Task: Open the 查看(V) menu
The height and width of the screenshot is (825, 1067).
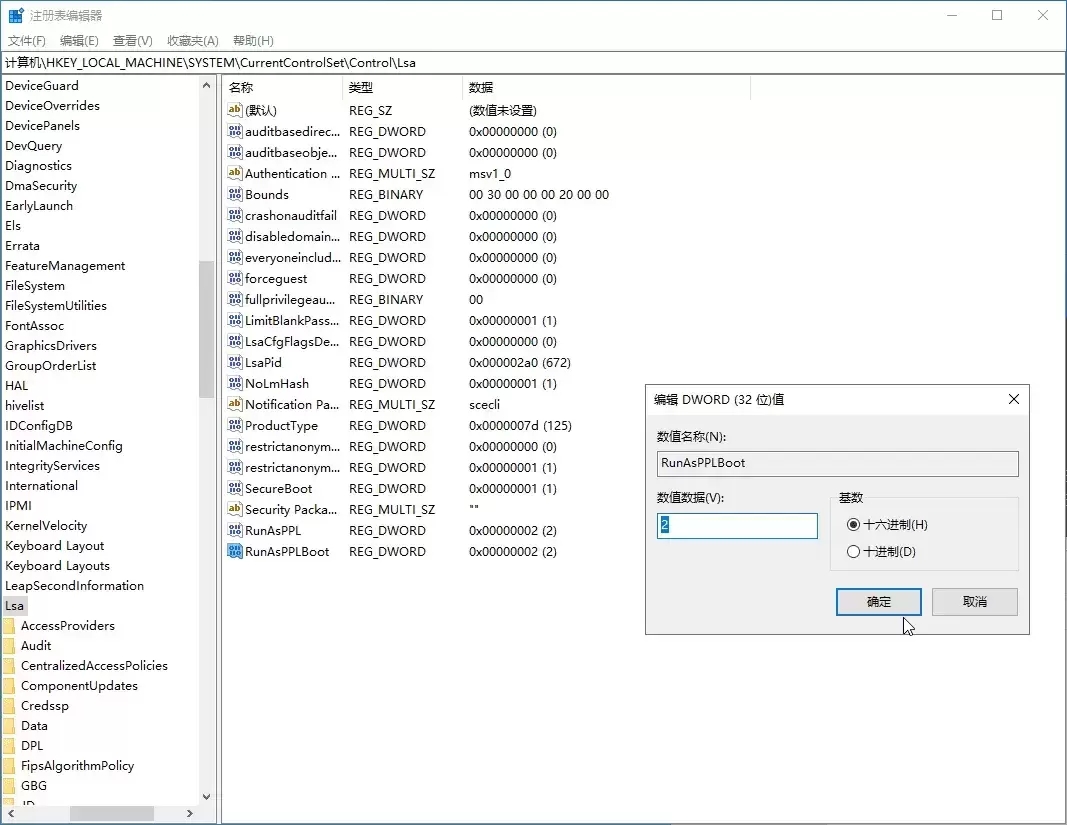Action: tap(132, 40)
